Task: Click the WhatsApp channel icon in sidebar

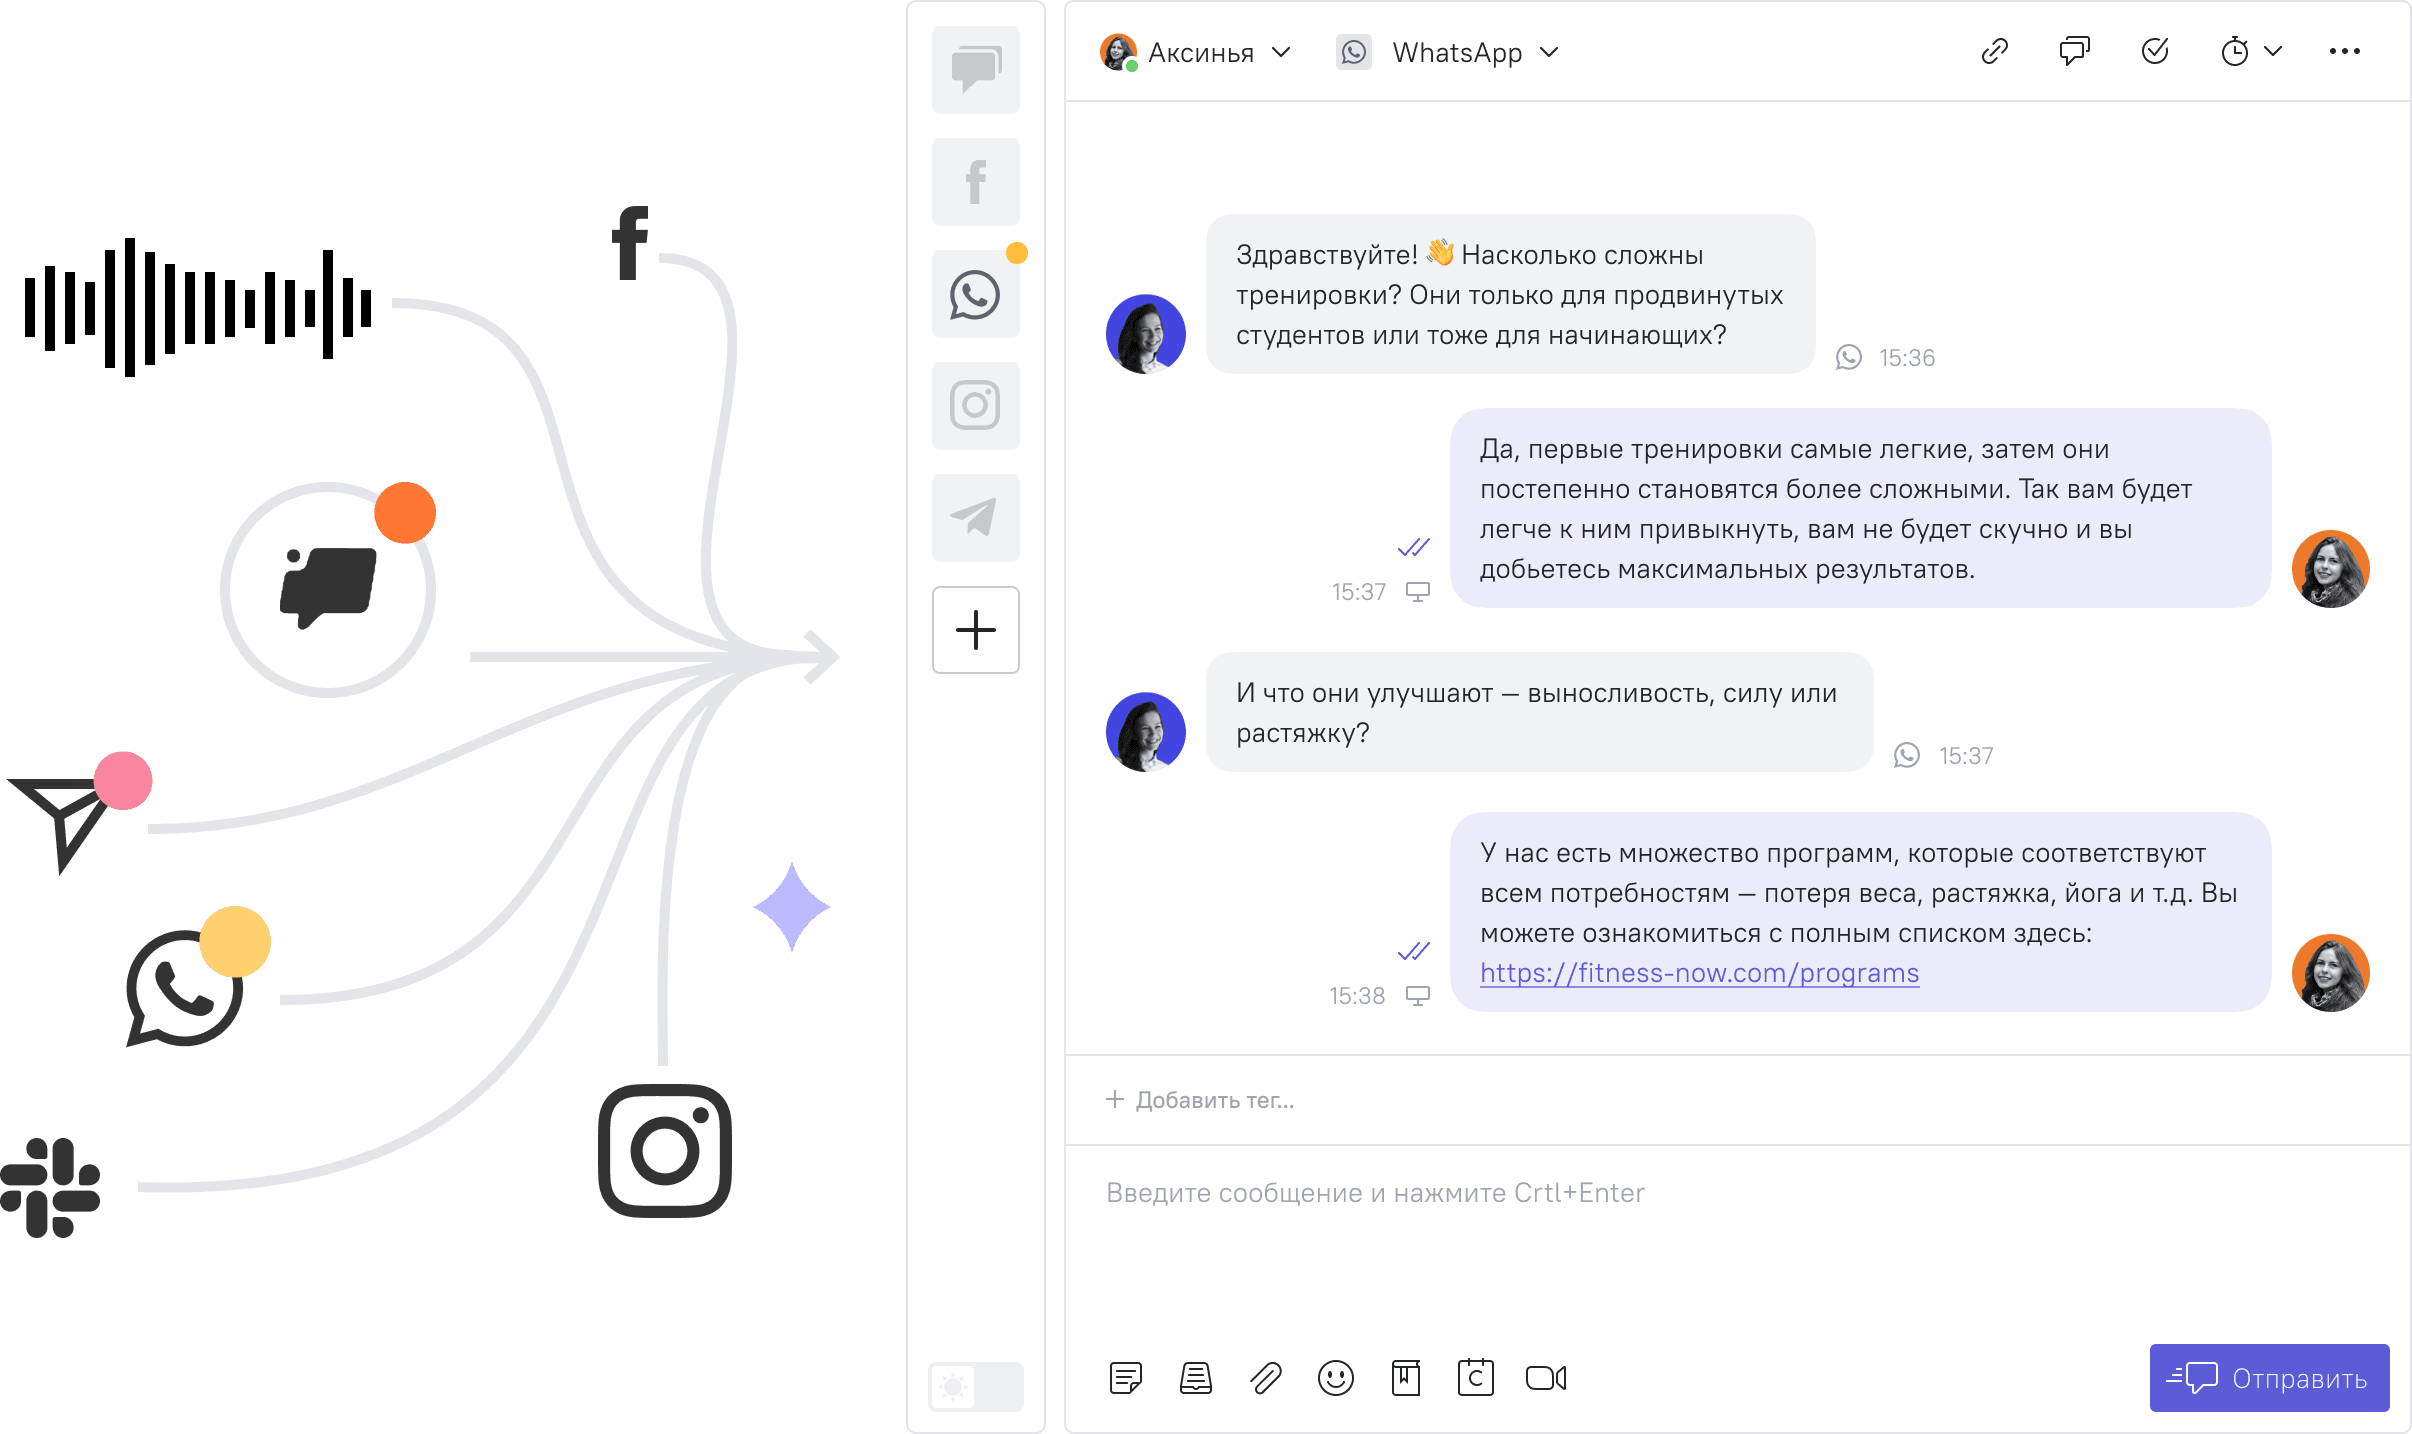Action: [x=970, y=292]
